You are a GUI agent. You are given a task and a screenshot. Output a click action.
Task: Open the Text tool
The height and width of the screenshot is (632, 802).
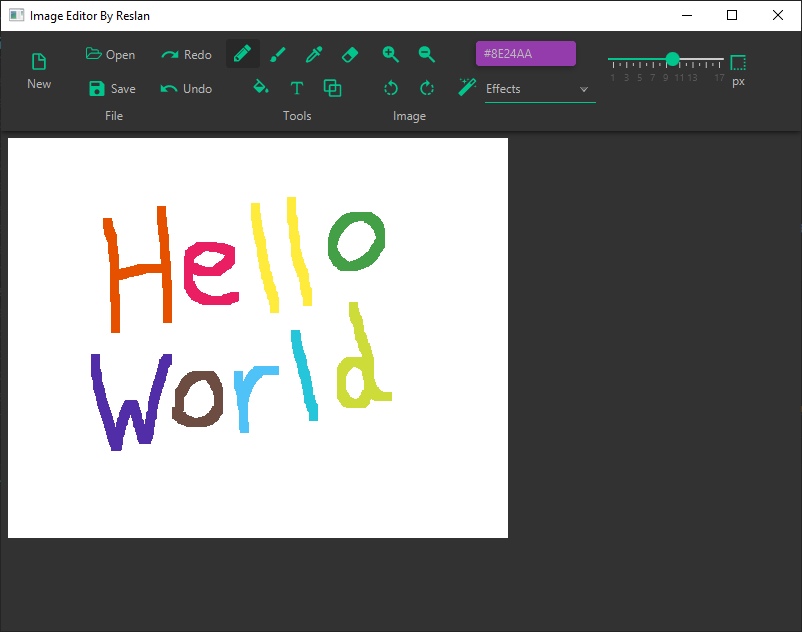pos(297,87)
